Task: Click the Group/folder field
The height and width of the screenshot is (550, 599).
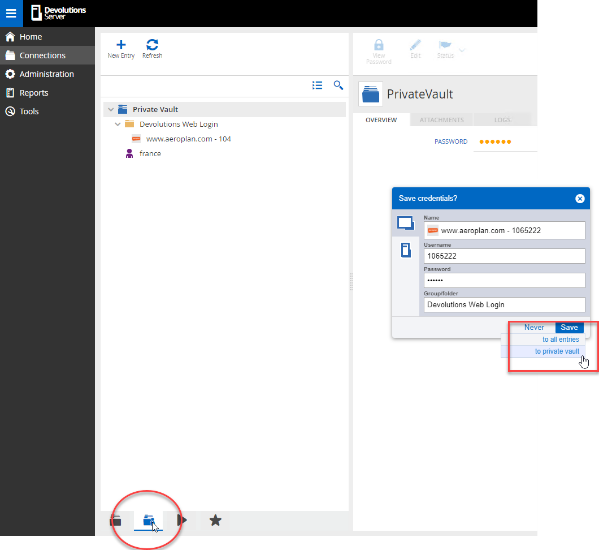Action: coord(504,305)
